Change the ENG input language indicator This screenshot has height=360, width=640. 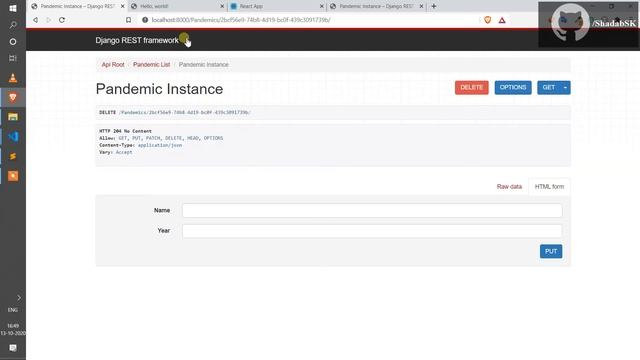point(13,310)
